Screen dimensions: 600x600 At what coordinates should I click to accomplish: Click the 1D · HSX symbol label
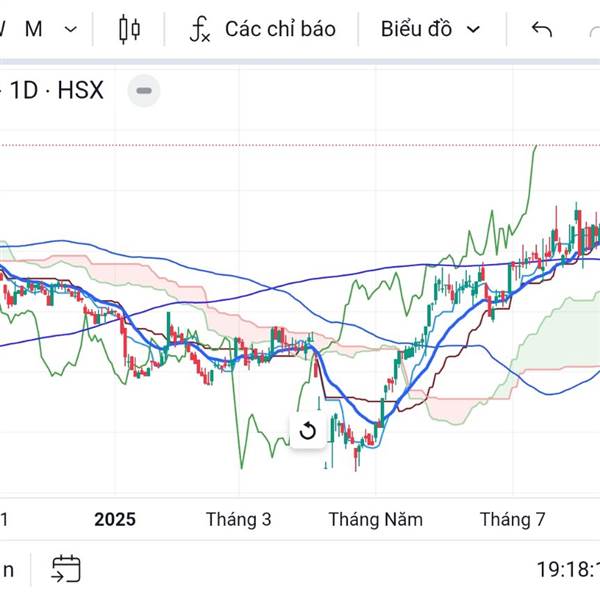pos(57,90)
